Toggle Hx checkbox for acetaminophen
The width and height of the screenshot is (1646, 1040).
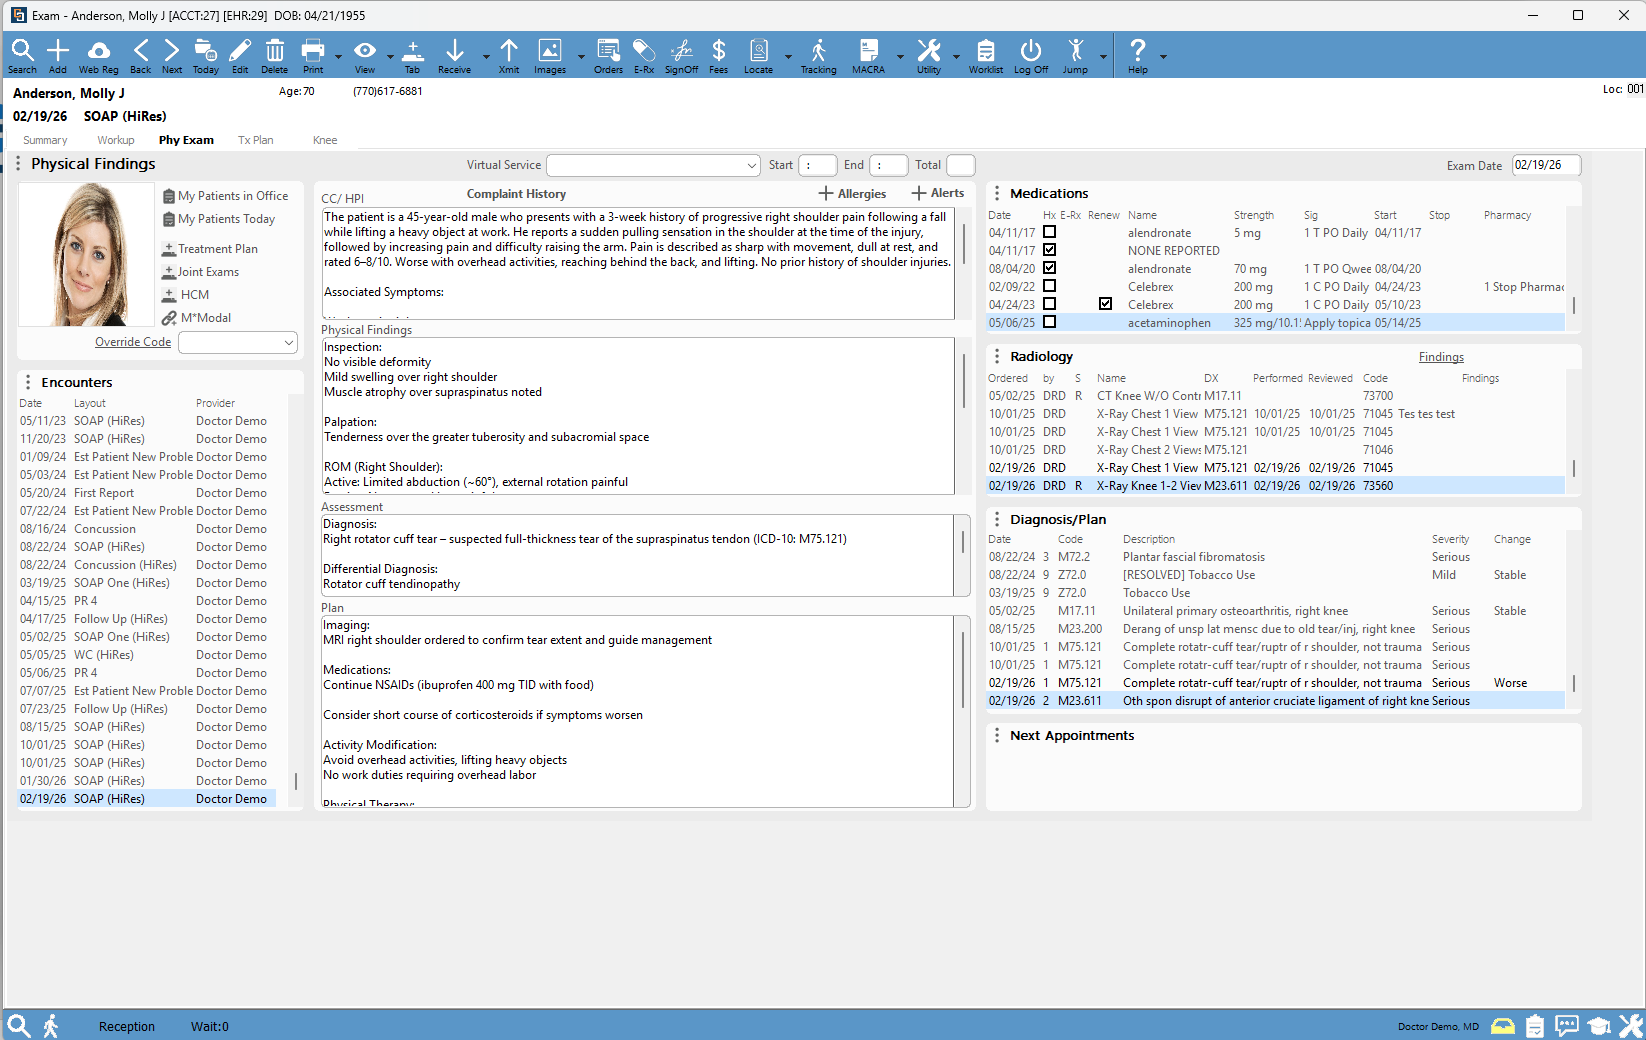(1049, 322)
